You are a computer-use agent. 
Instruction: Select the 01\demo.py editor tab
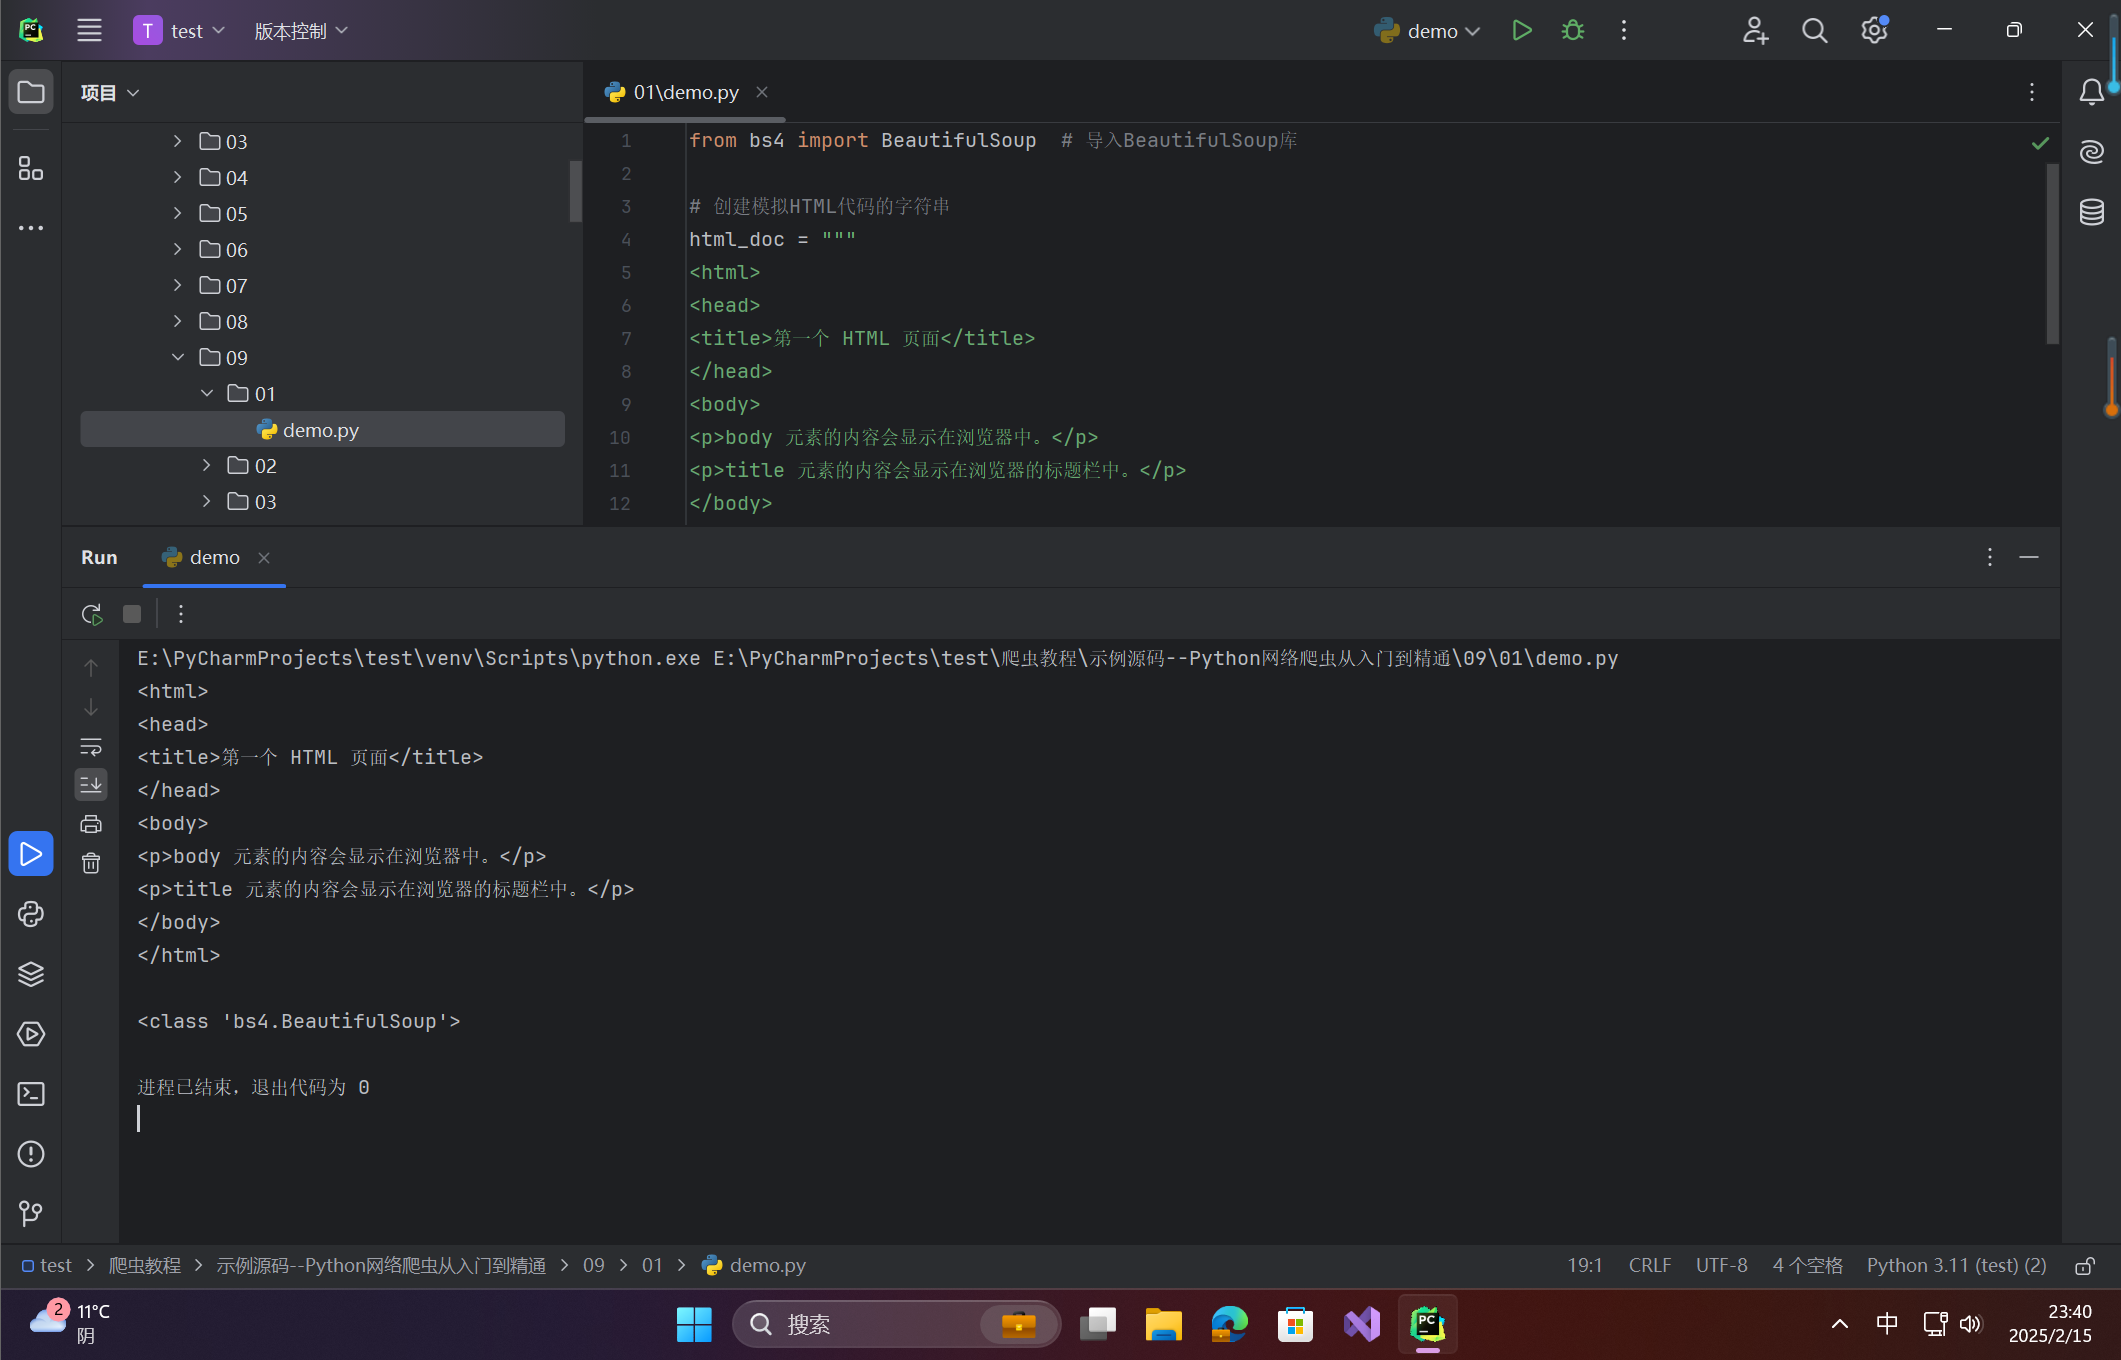click(685, 92)
